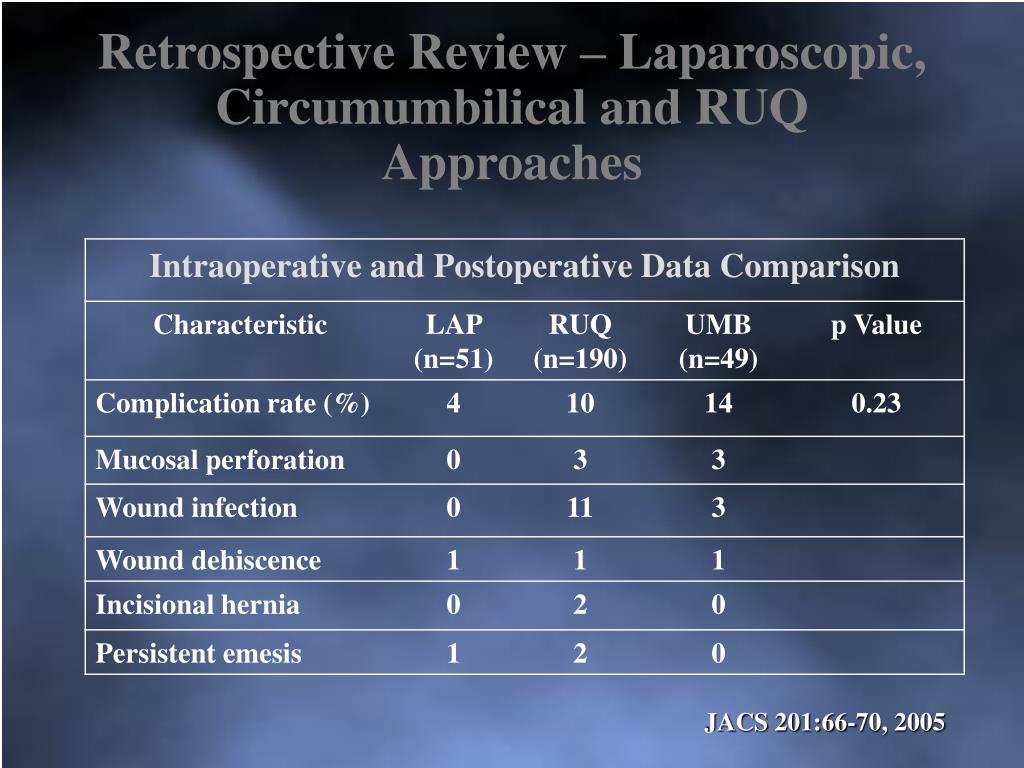Select UMB value 1 for Wound dehiscence
This screenshot has width=1024, height=768.
click(718, 560)
